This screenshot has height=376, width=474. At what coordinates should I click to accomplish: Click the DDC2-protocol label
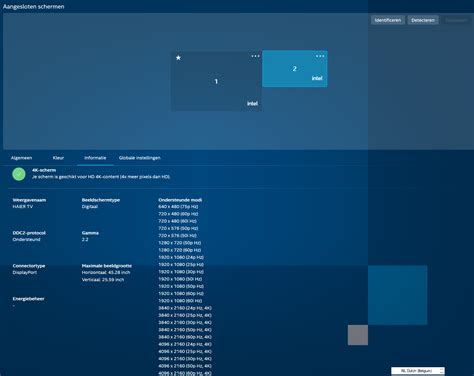(x=29, y=233)
